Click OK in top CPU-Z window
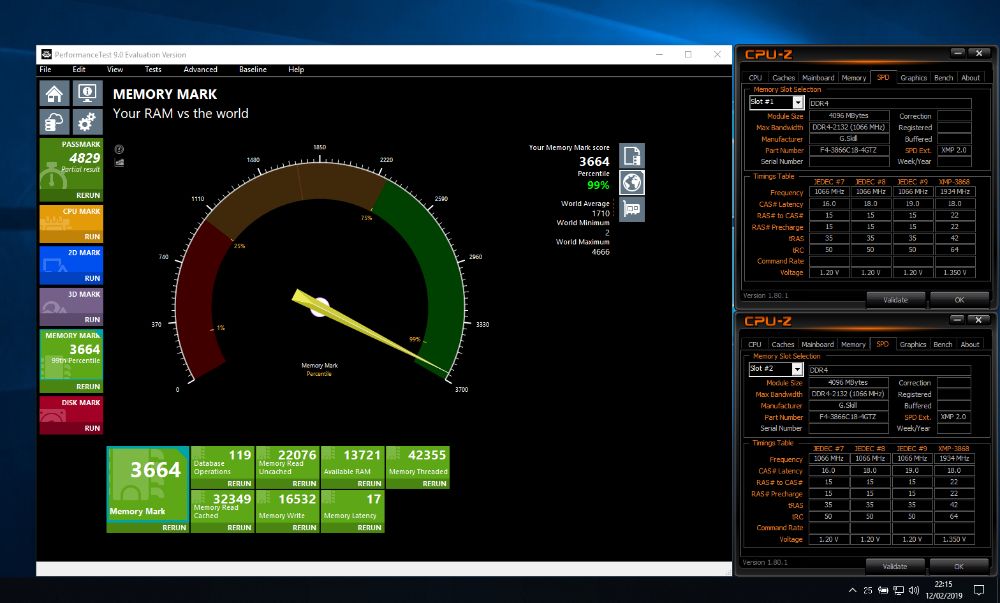The width and height of the screenshot is (1000, 603). [x=959, y=300]
